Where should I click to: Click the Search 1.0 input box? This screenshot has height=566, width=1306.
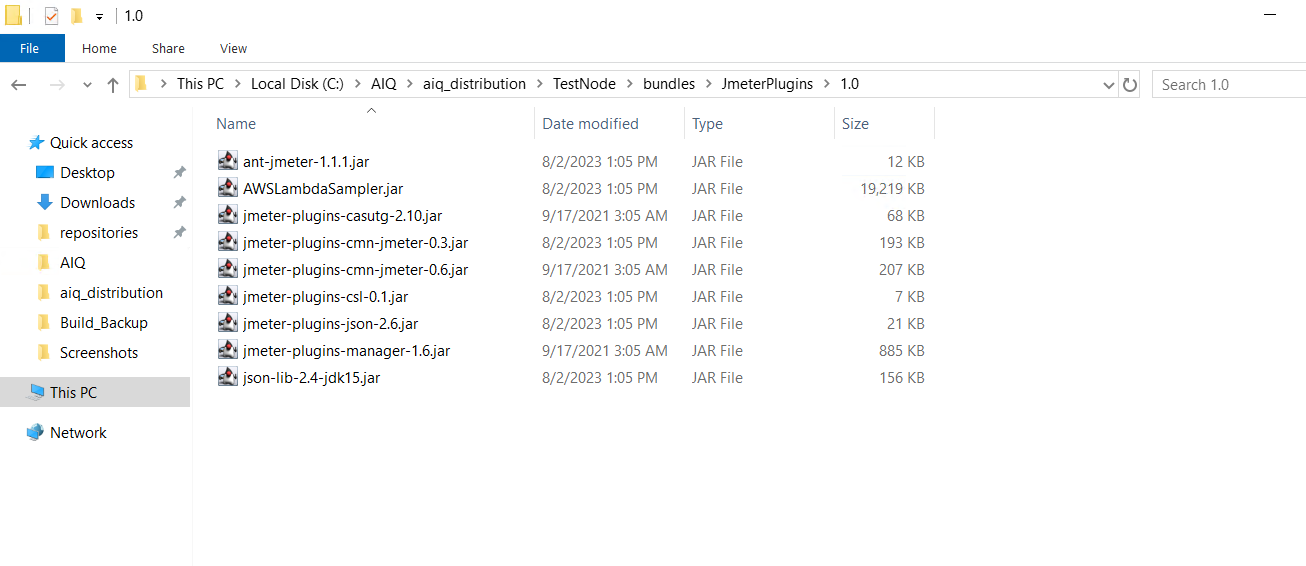coord(1229,85)
